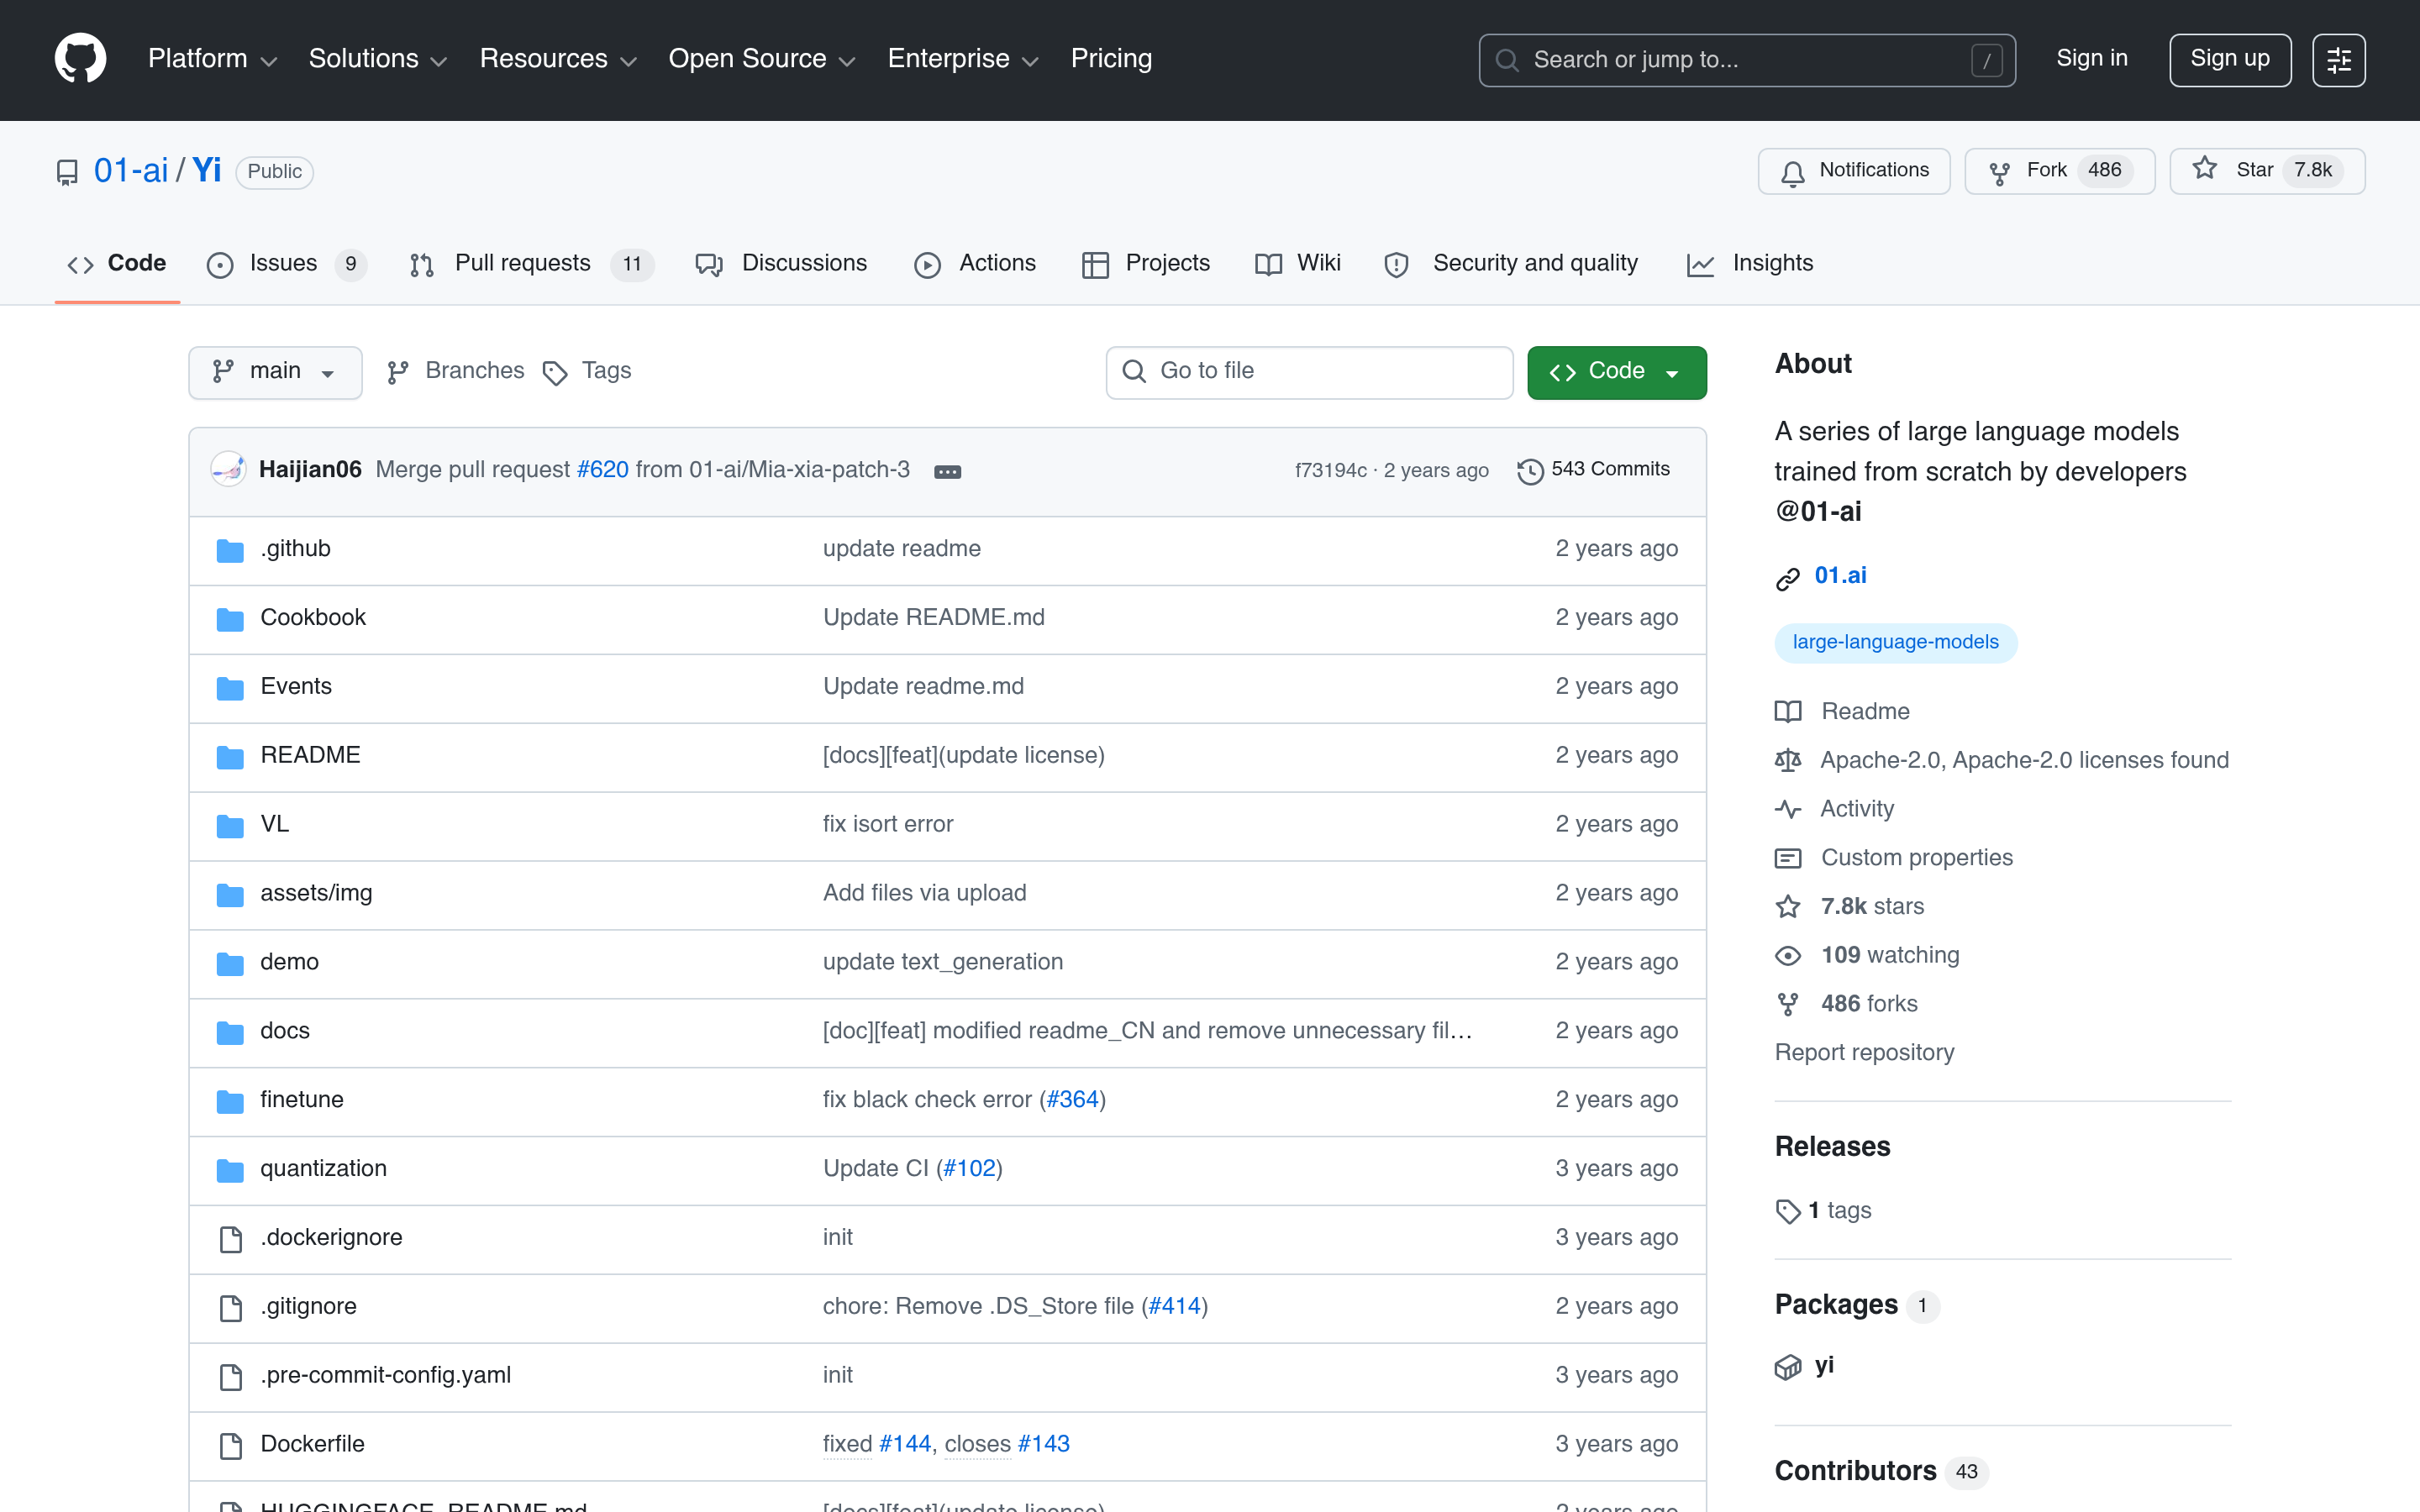Expand the commit message ellipsis icon
This screenshot has width=2420, height=1512.
[947, 471]
